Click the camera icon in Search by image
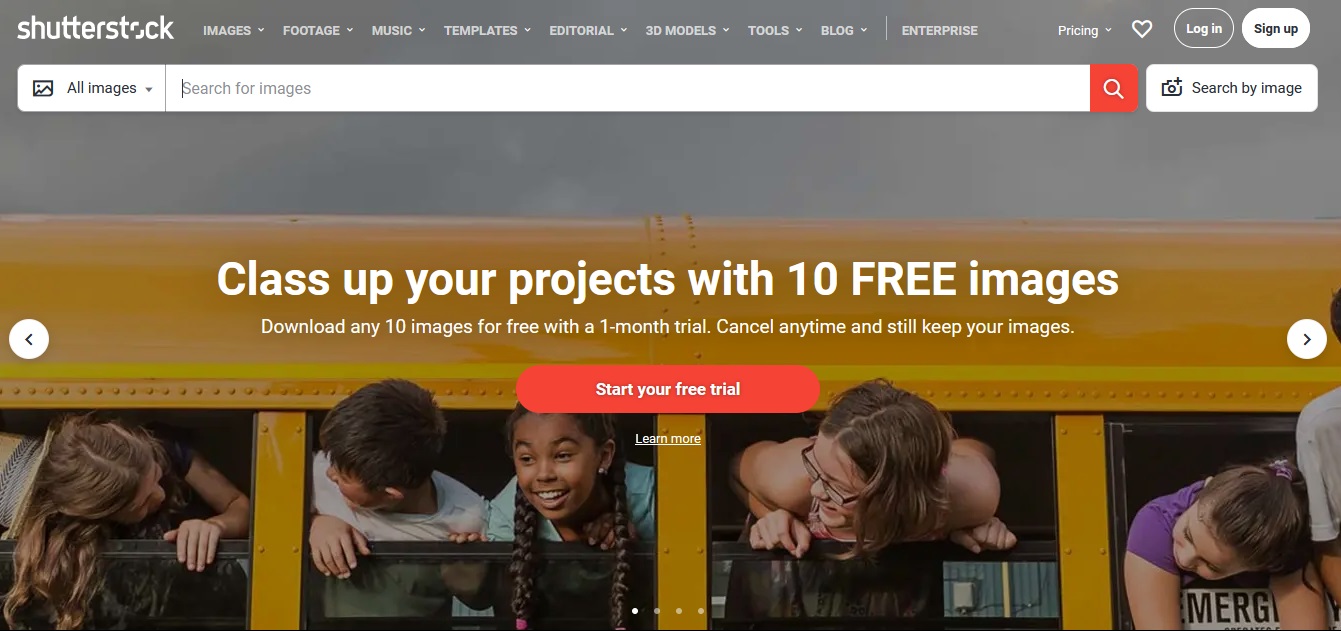Viewport: 1341px width, 631px height. (1171, 88)
